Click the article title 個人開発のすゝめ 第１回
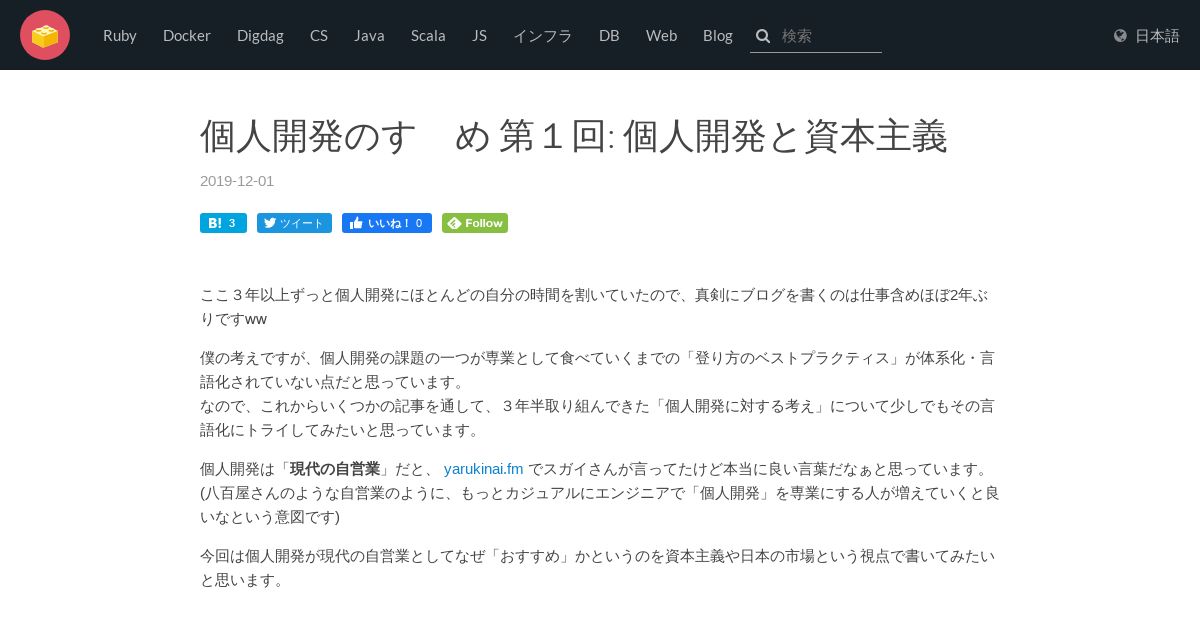1200x630 pixels. tap(573, 137)
